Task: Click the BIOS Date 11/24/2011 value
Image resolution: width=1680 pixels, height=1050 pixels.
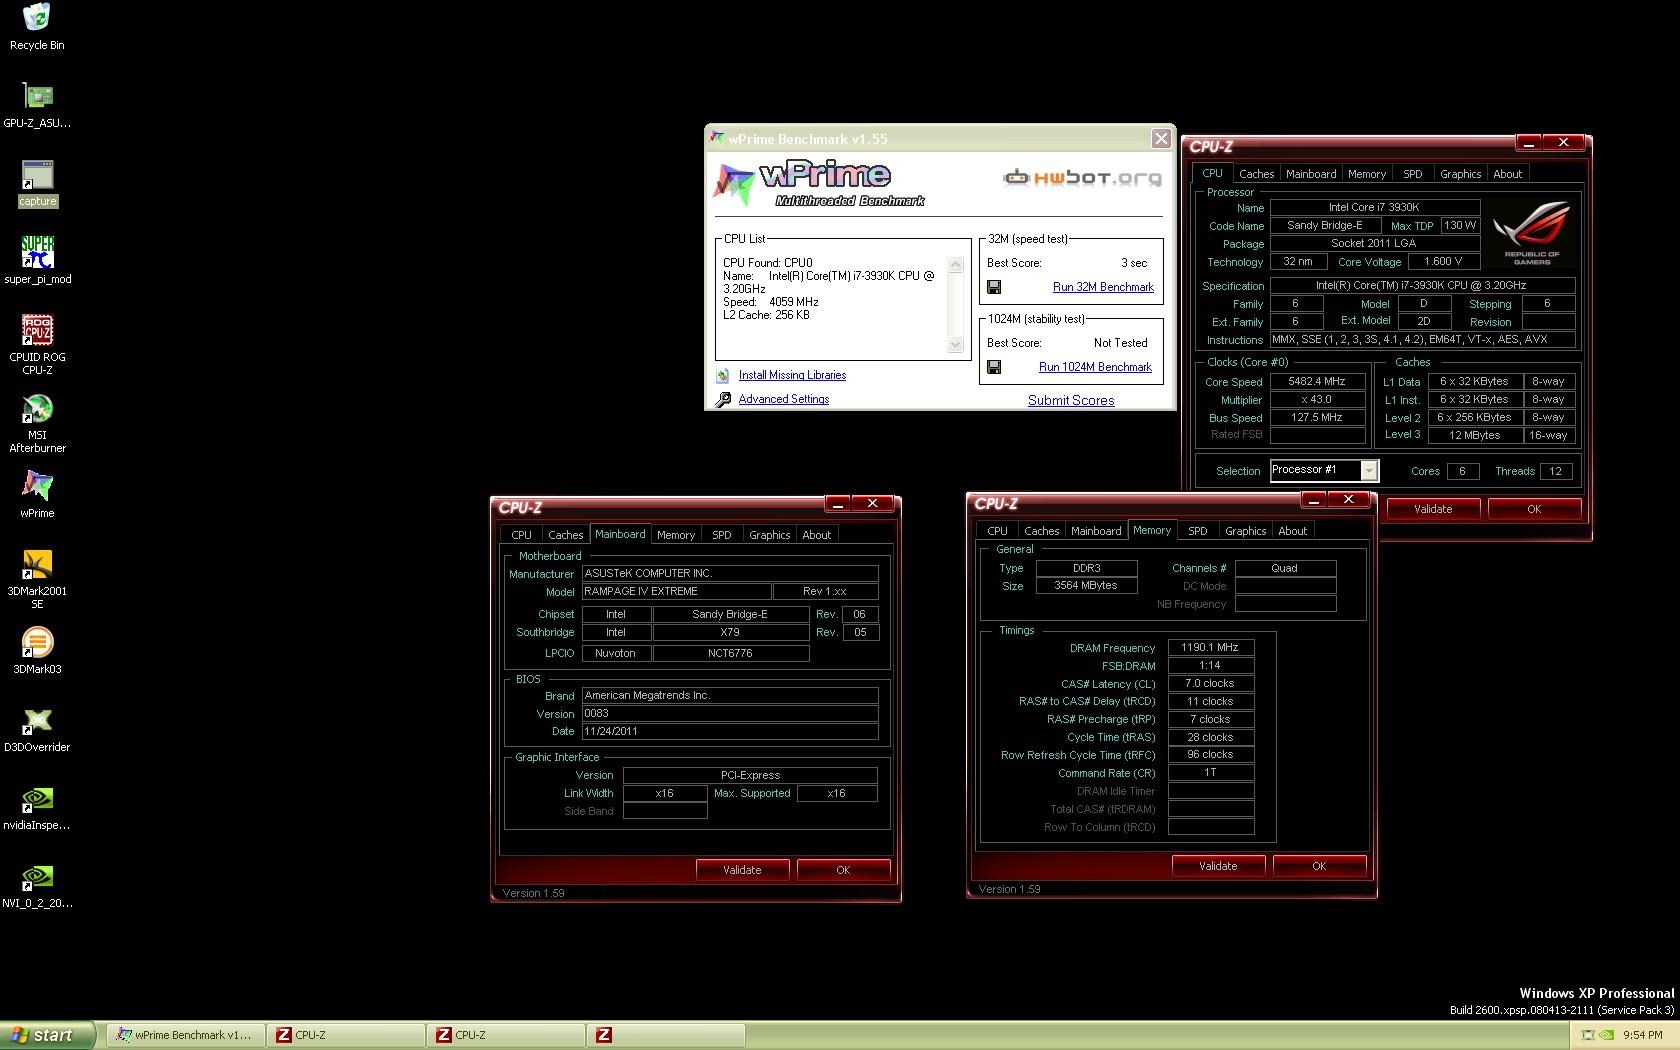Action: [x=730, y=731]
